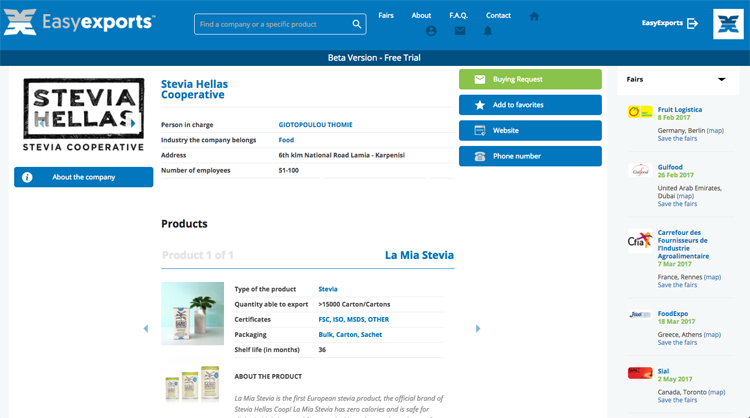Click the Stevia product type link
The height and width of the screenshot is (418, 750).
(x=328, y=289)
